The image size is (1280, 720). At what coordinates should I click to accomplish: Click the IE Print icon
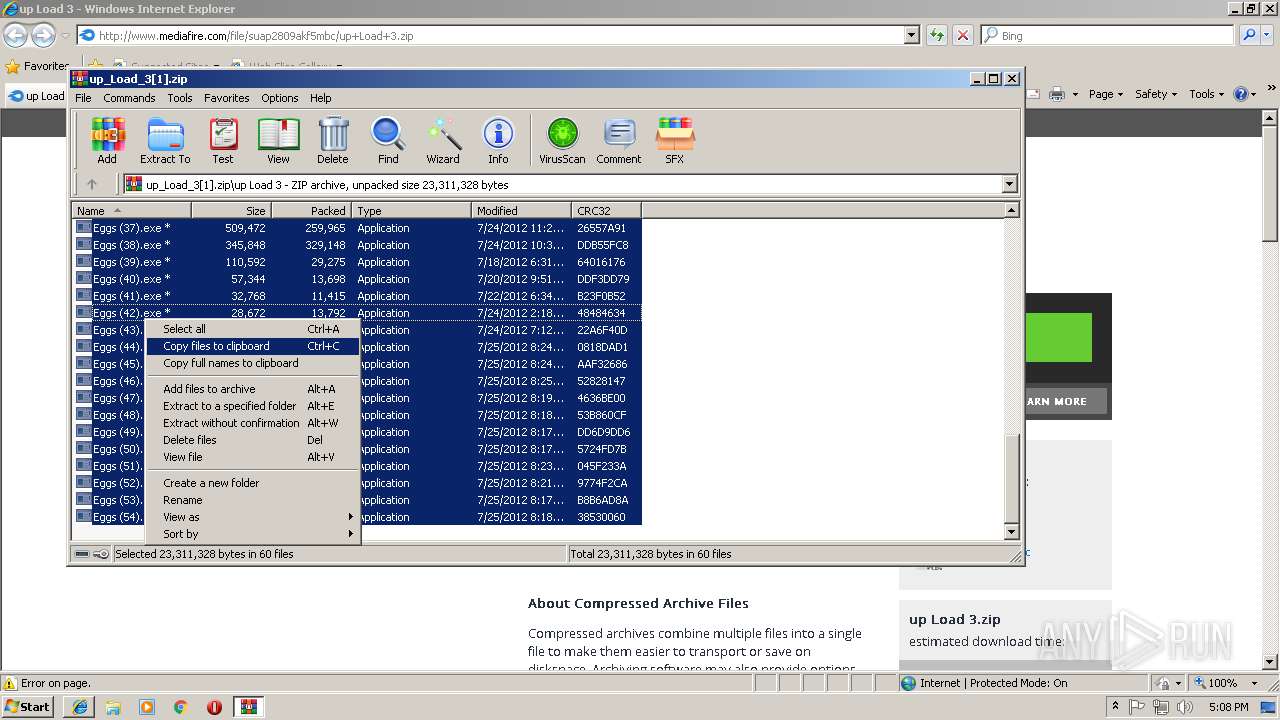pyautogui.click(x=1058, y=94)
